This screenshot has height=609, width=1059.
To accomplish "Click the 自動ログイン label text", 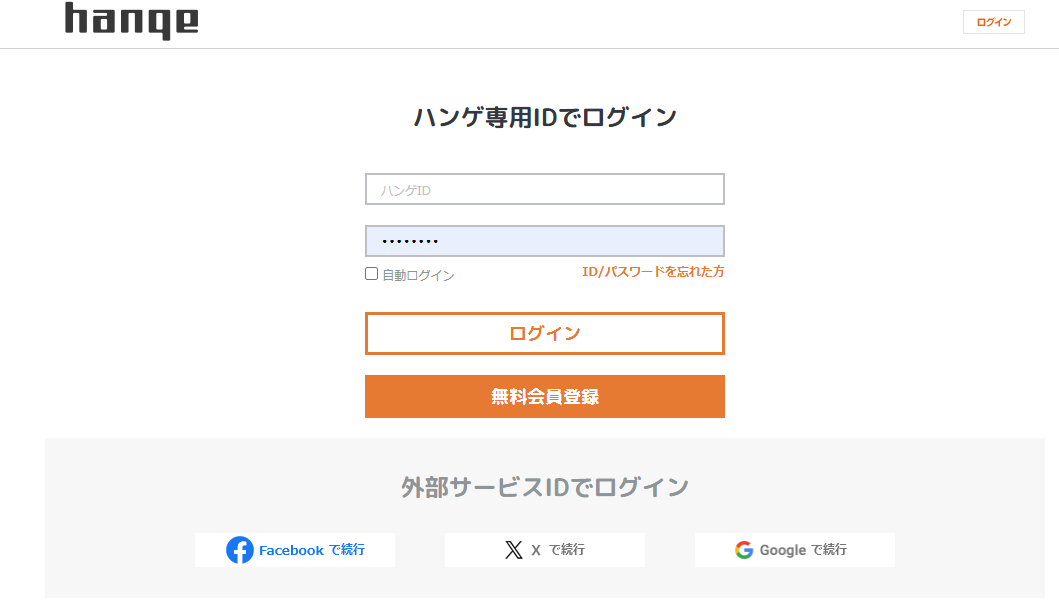I will [418, 275].
